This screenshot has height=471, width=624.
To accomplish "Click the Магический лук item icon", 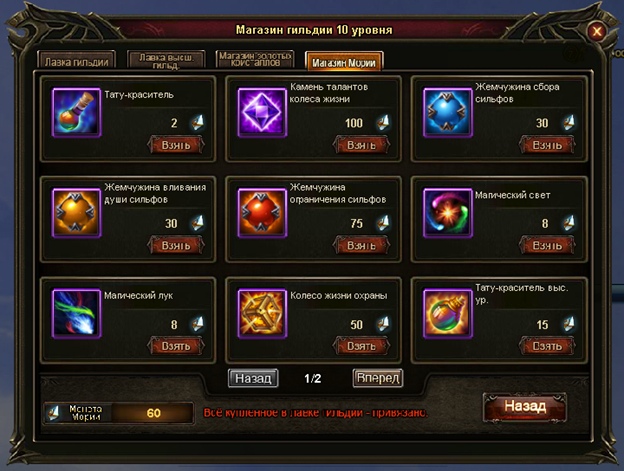I will [x=76, y=313].
